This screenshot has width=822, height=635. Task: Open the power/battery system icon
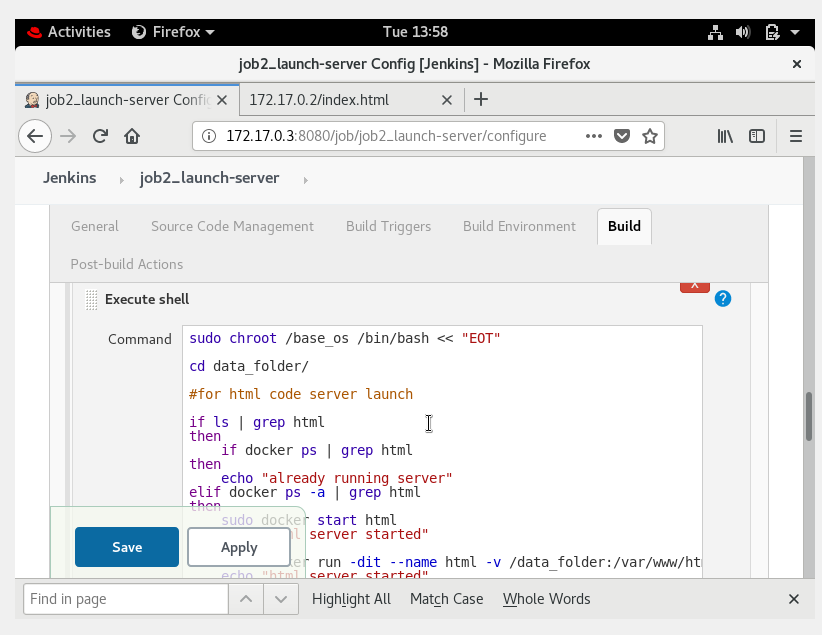(772, 33)
